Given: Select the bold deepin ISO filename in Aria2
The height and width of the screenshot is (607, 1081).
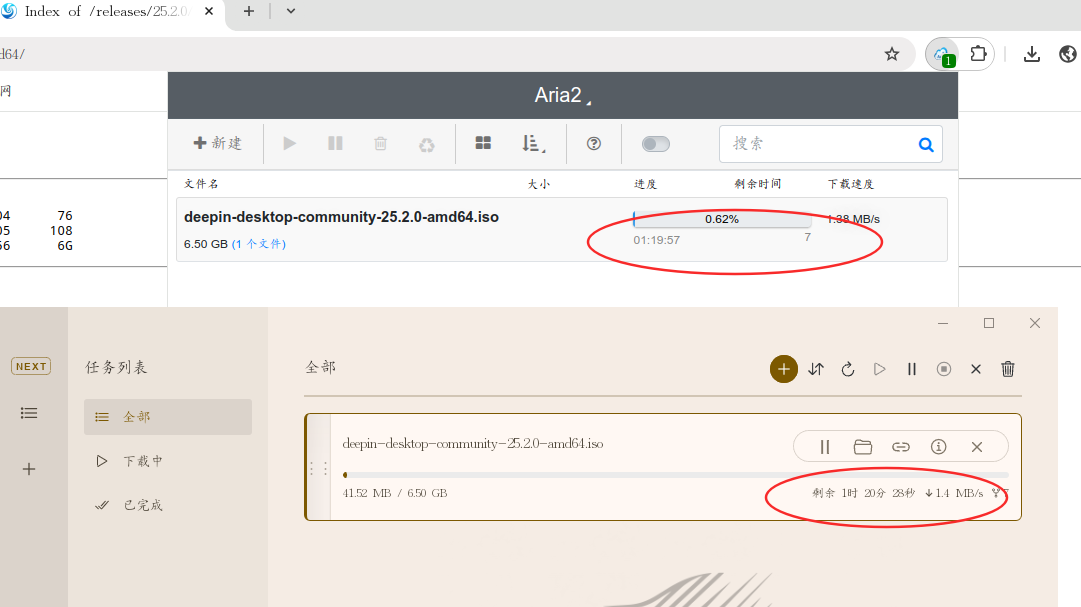Looking at the screenshot, I should point(341,217).
